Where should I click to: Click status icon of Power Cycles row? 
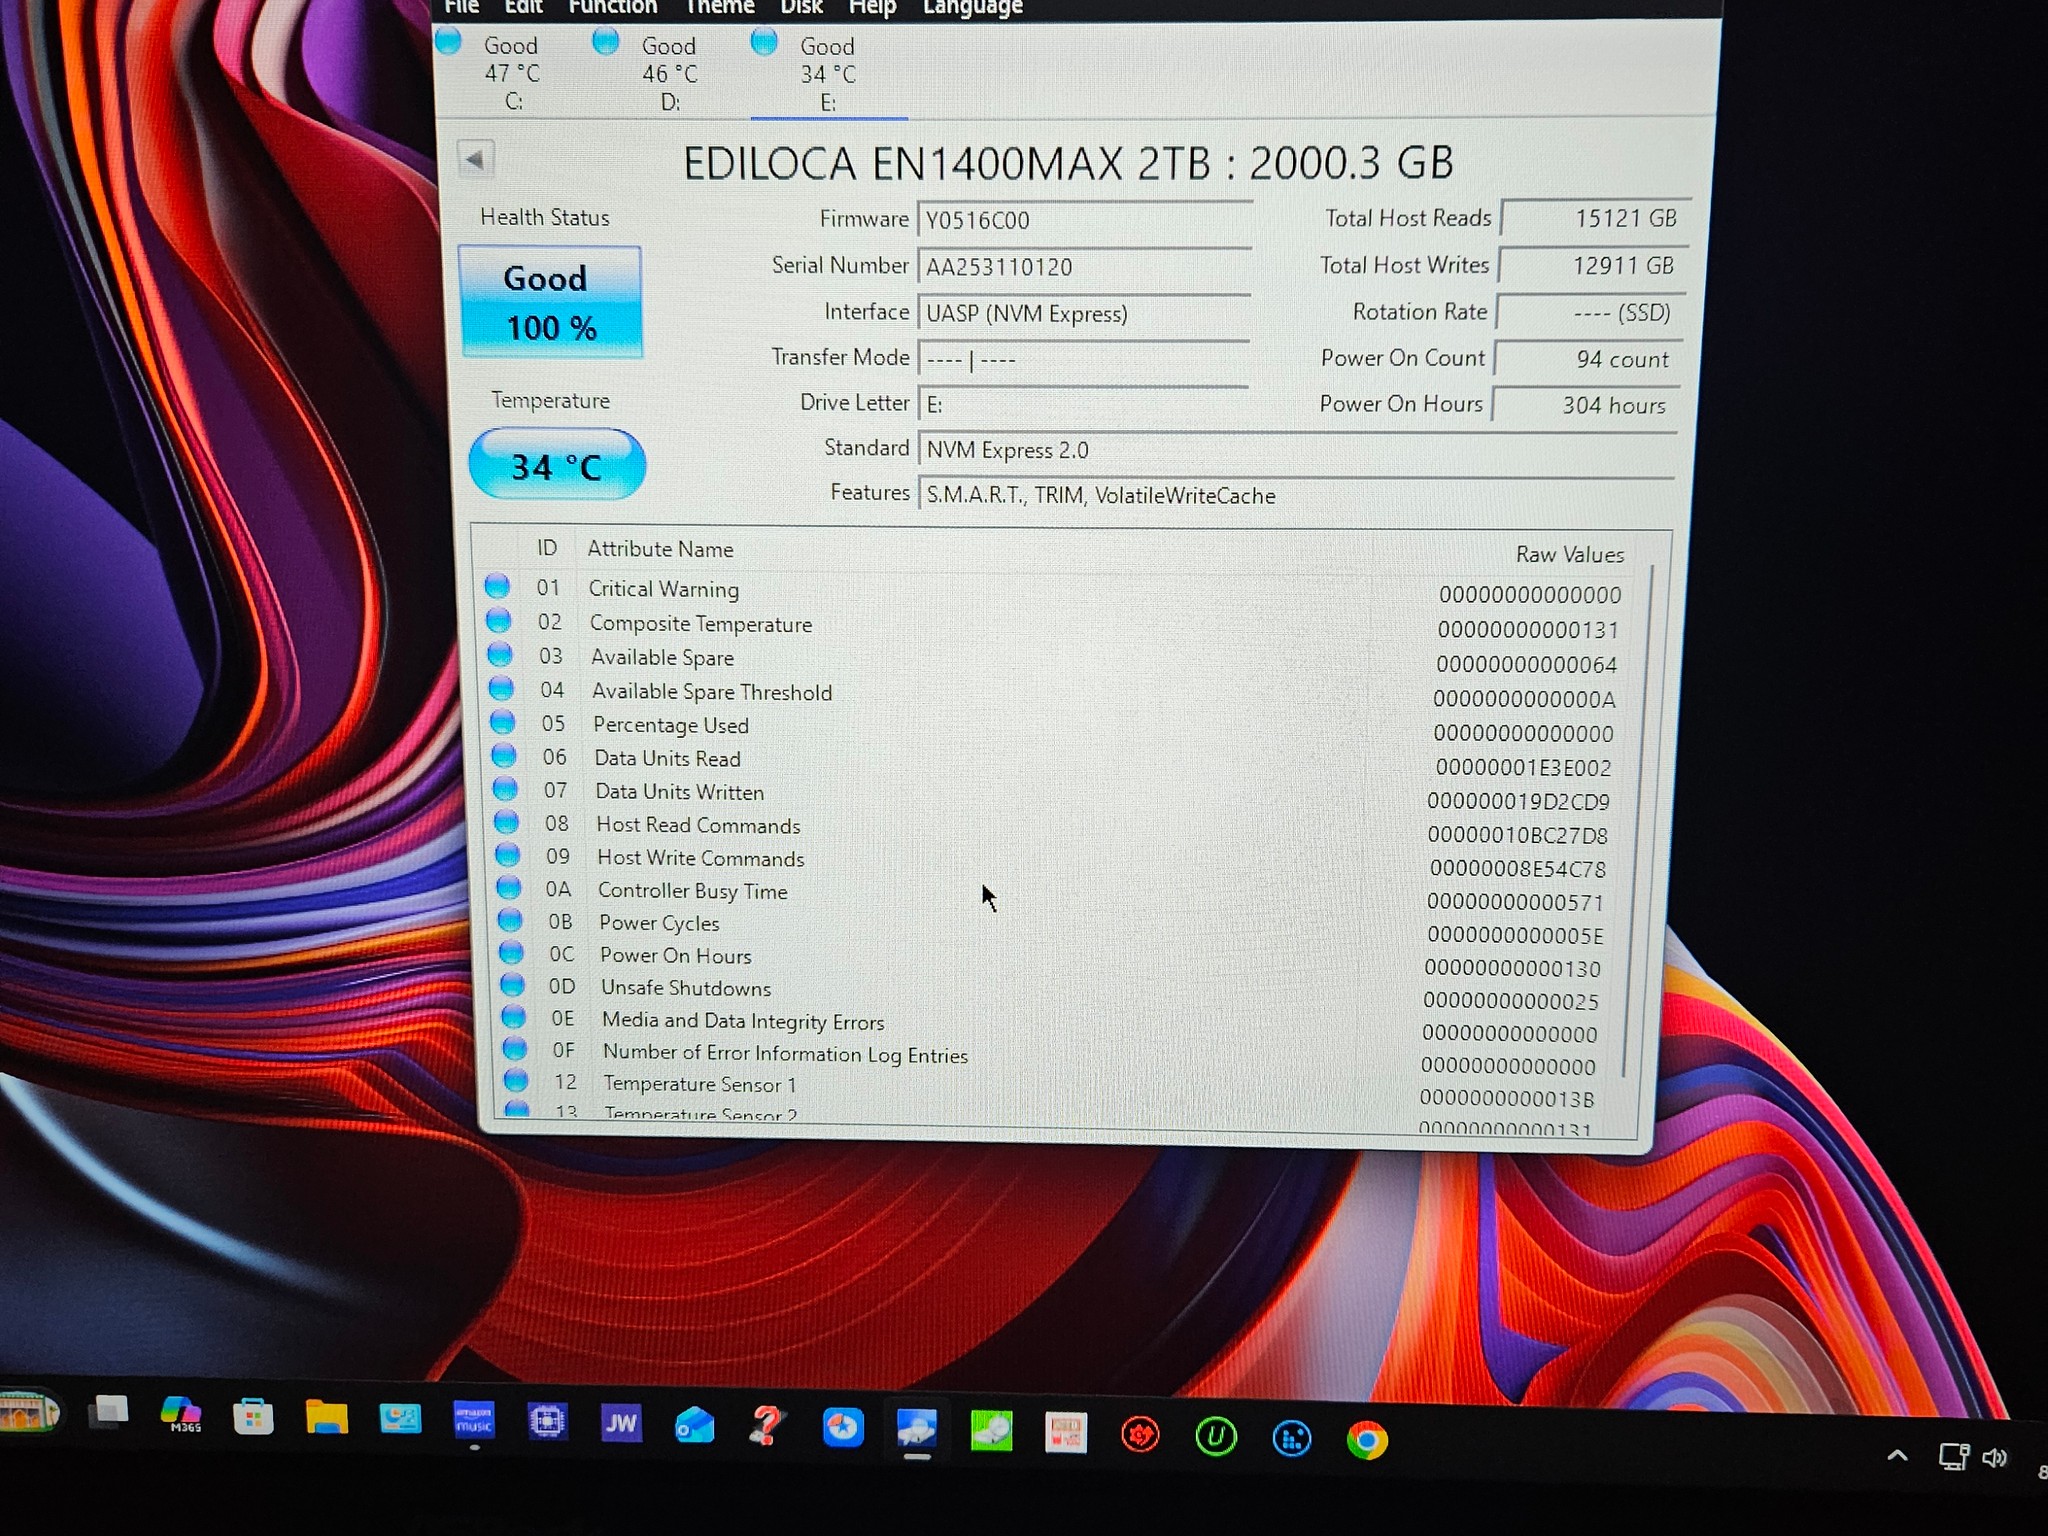click(510, 920)
